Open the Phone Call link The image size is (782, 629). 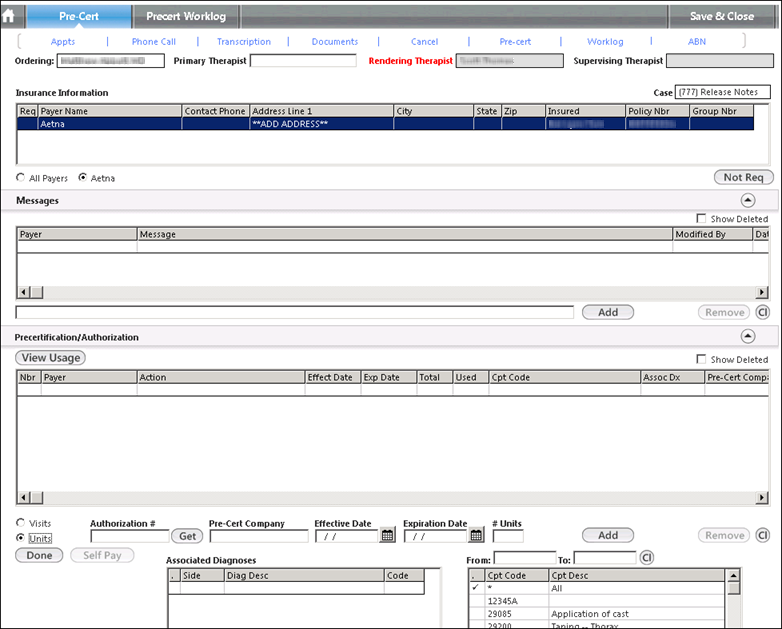pos(154,42)
